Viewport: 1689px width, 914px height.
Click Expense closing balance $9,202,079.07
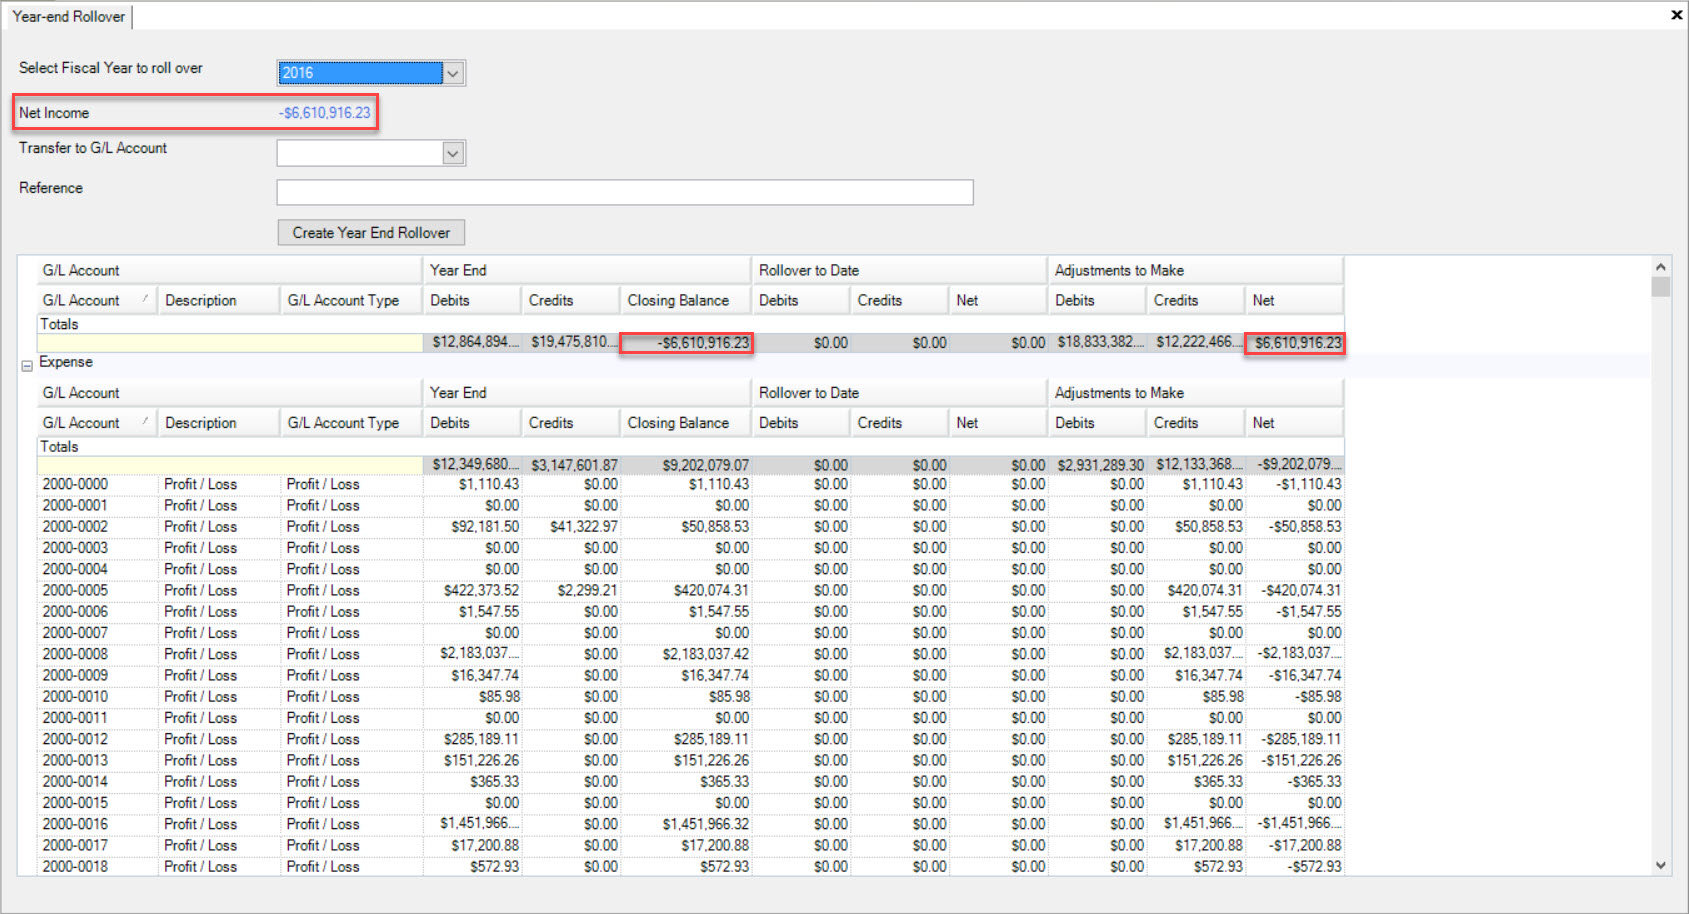pos(705,465)
